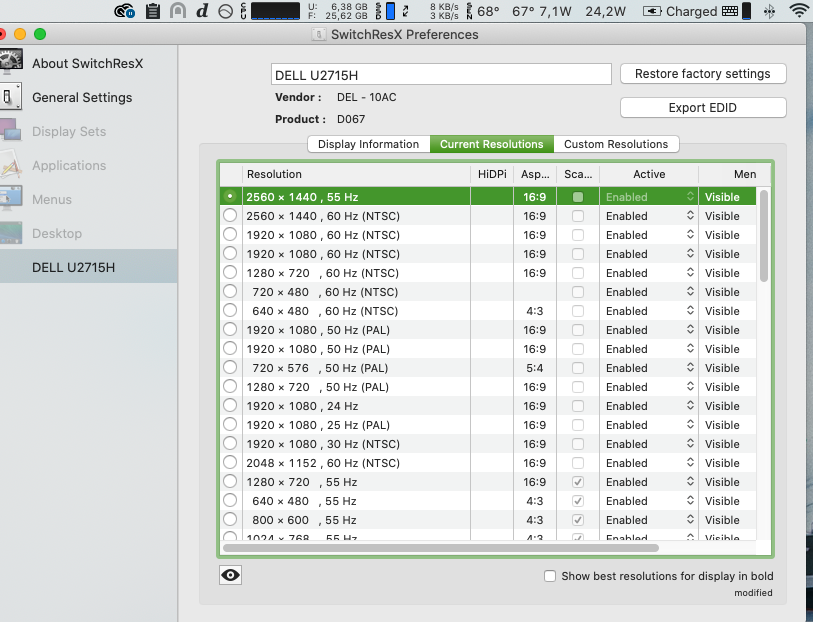Viewport: 813px width, 622px height.
Task: Open About SwitchResX sidebar icon
Action: 11,63
